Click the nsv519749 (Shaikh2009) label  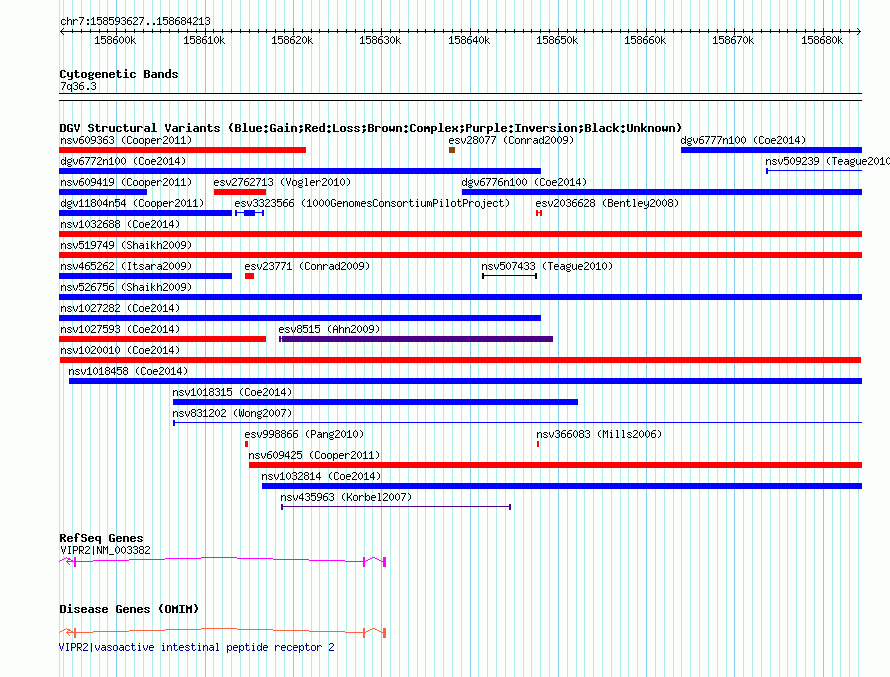pos(126,245)
